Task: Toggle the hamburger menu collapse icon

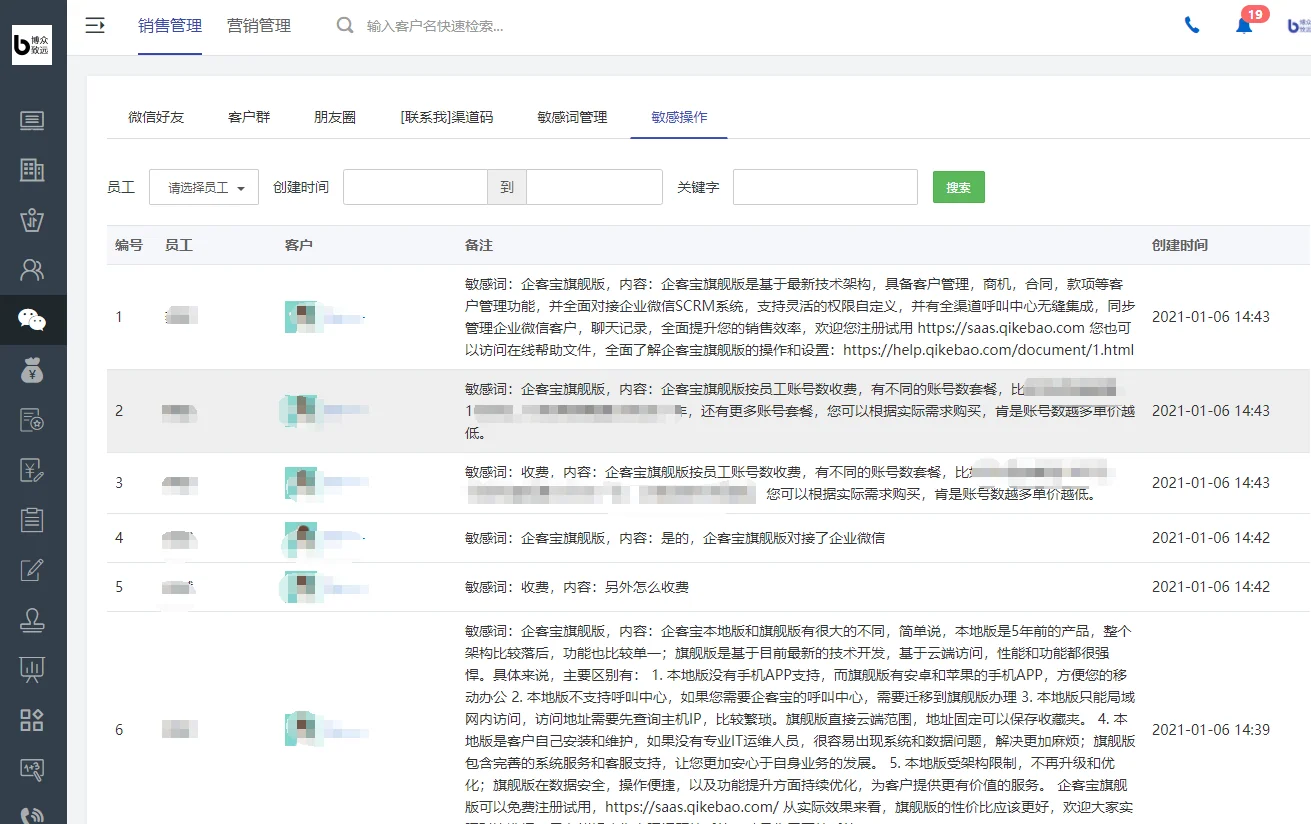Action: click(x=95, y=25)
